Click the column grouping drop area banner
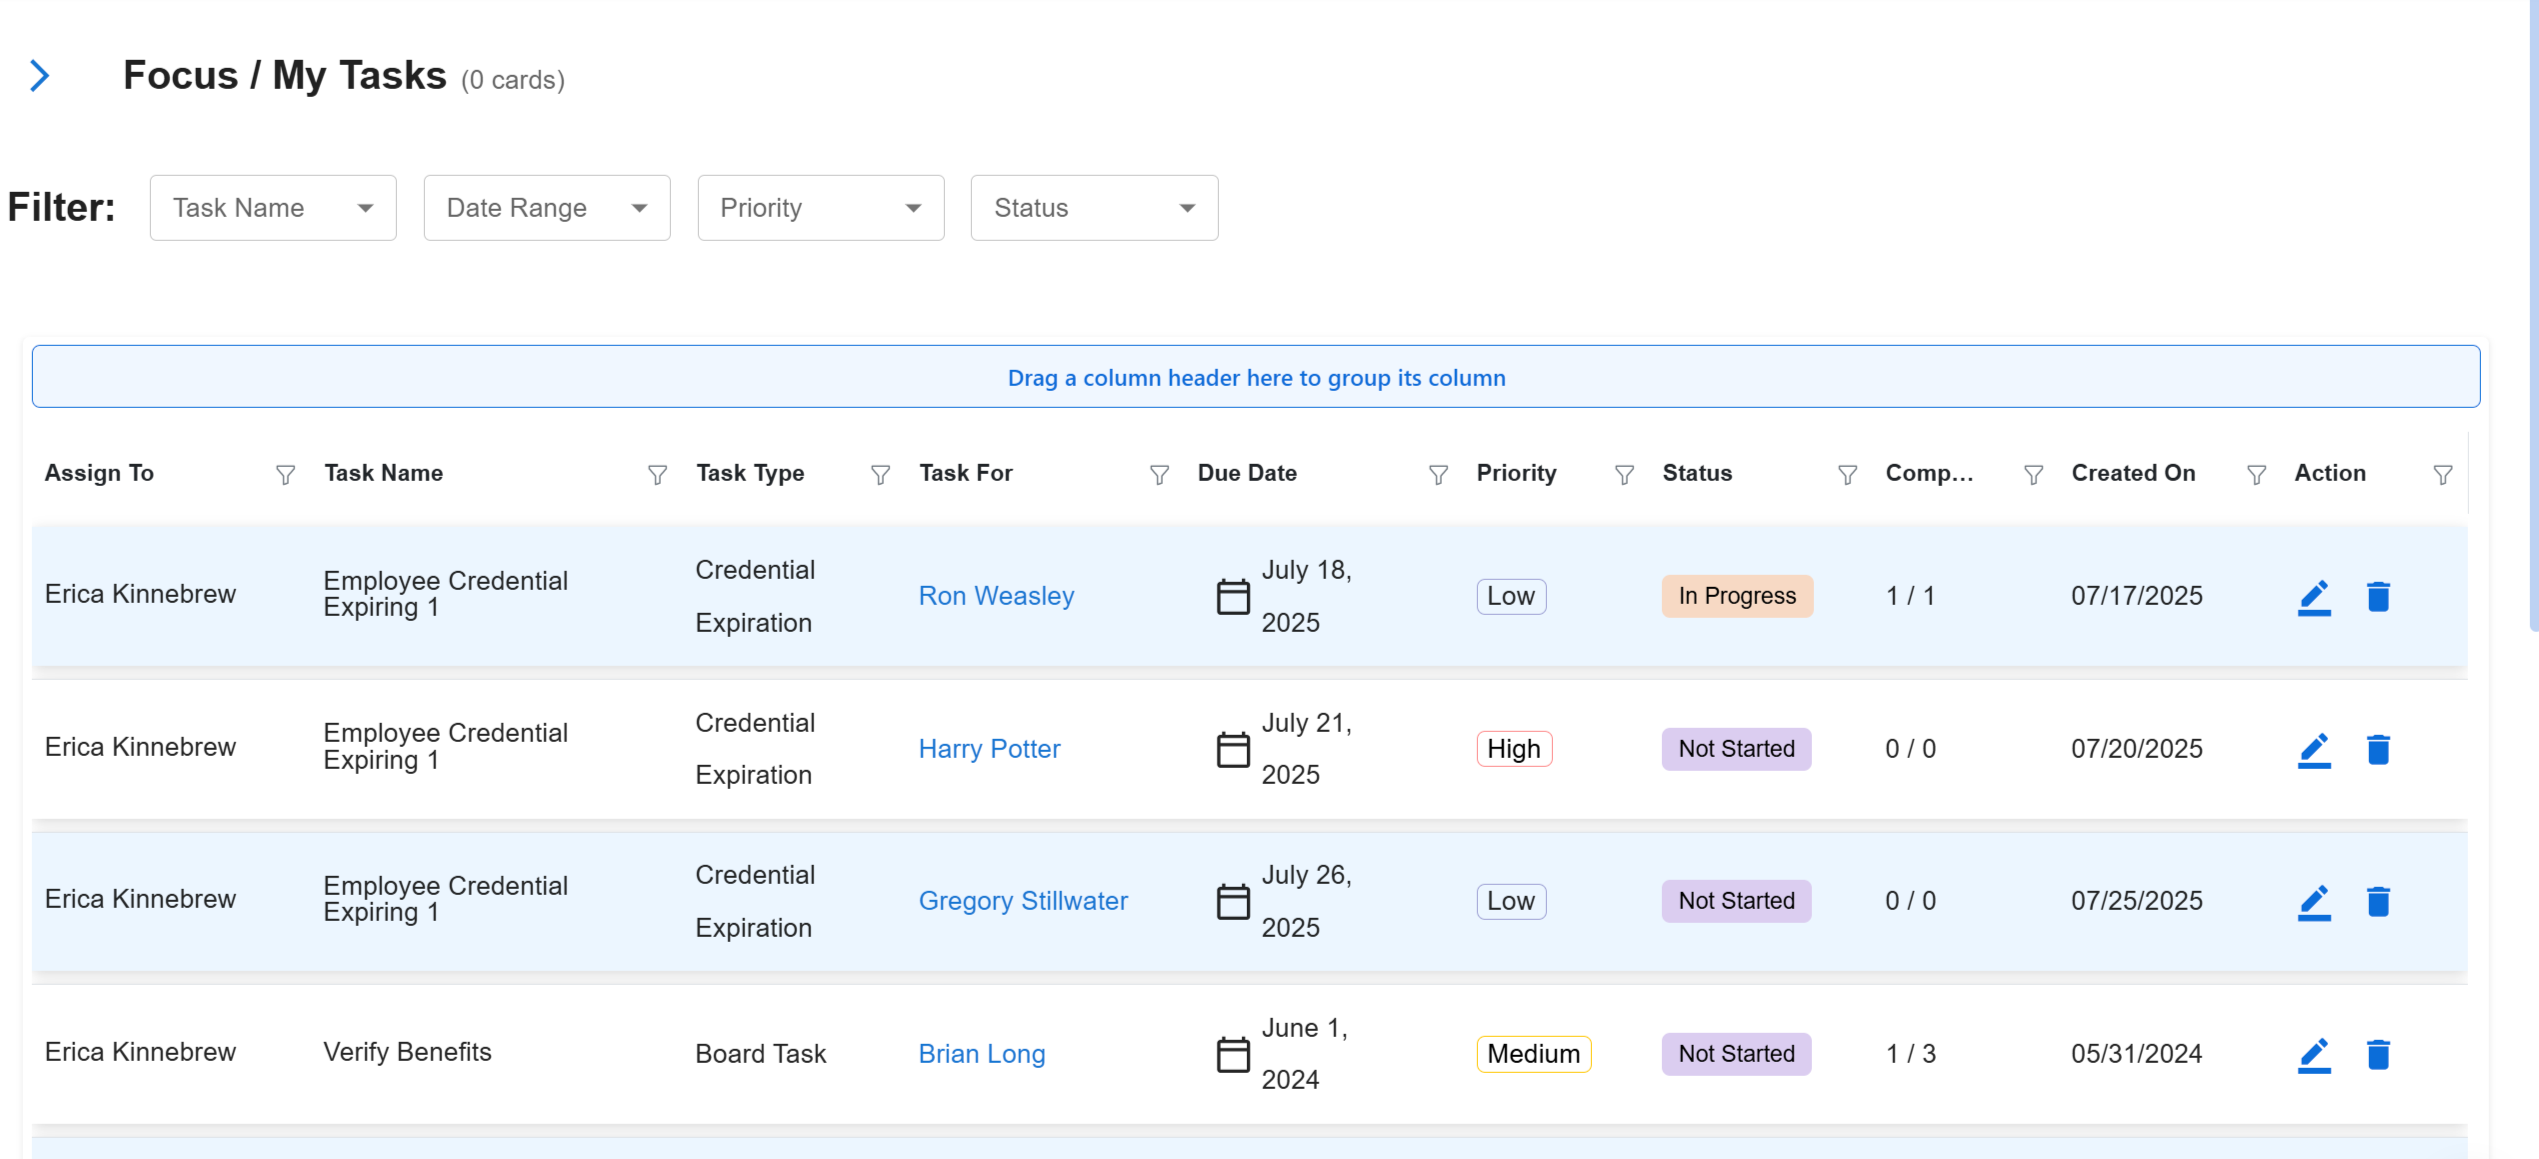The height and width of the screenshot is (1159, 2539). tap(1256, 377)
